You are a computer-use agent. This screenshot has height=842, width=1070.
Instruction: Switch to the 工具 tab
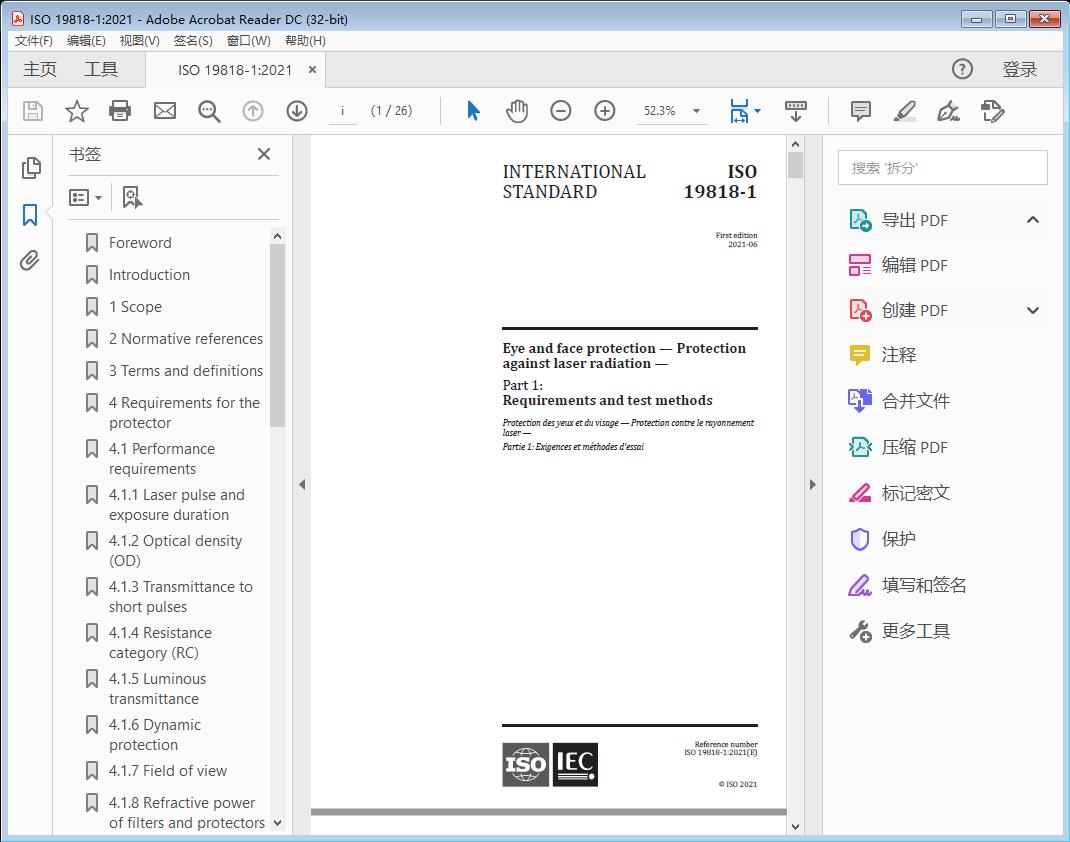[x=101, y=69]
